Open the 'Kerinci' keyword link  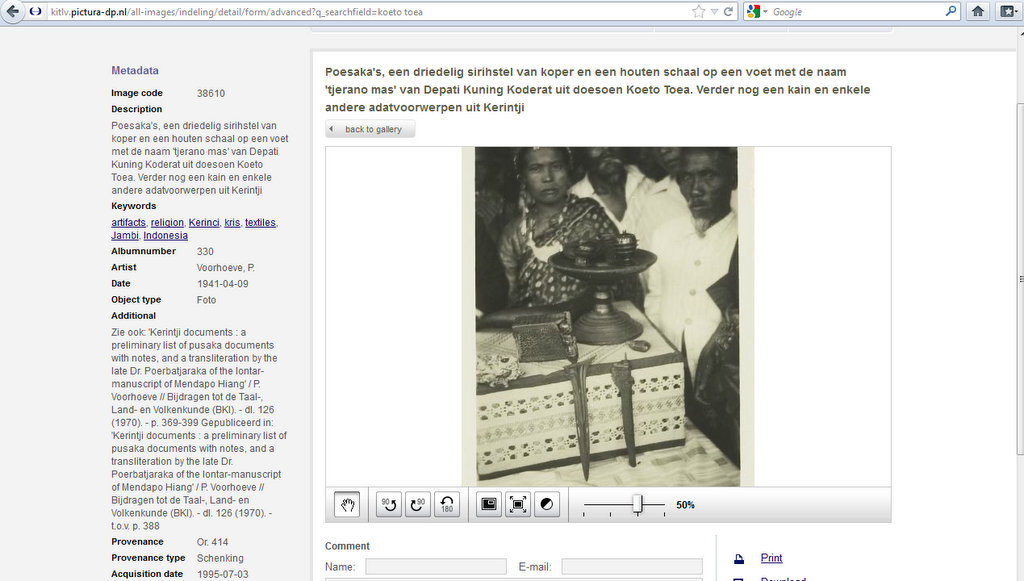pos(204,223)
